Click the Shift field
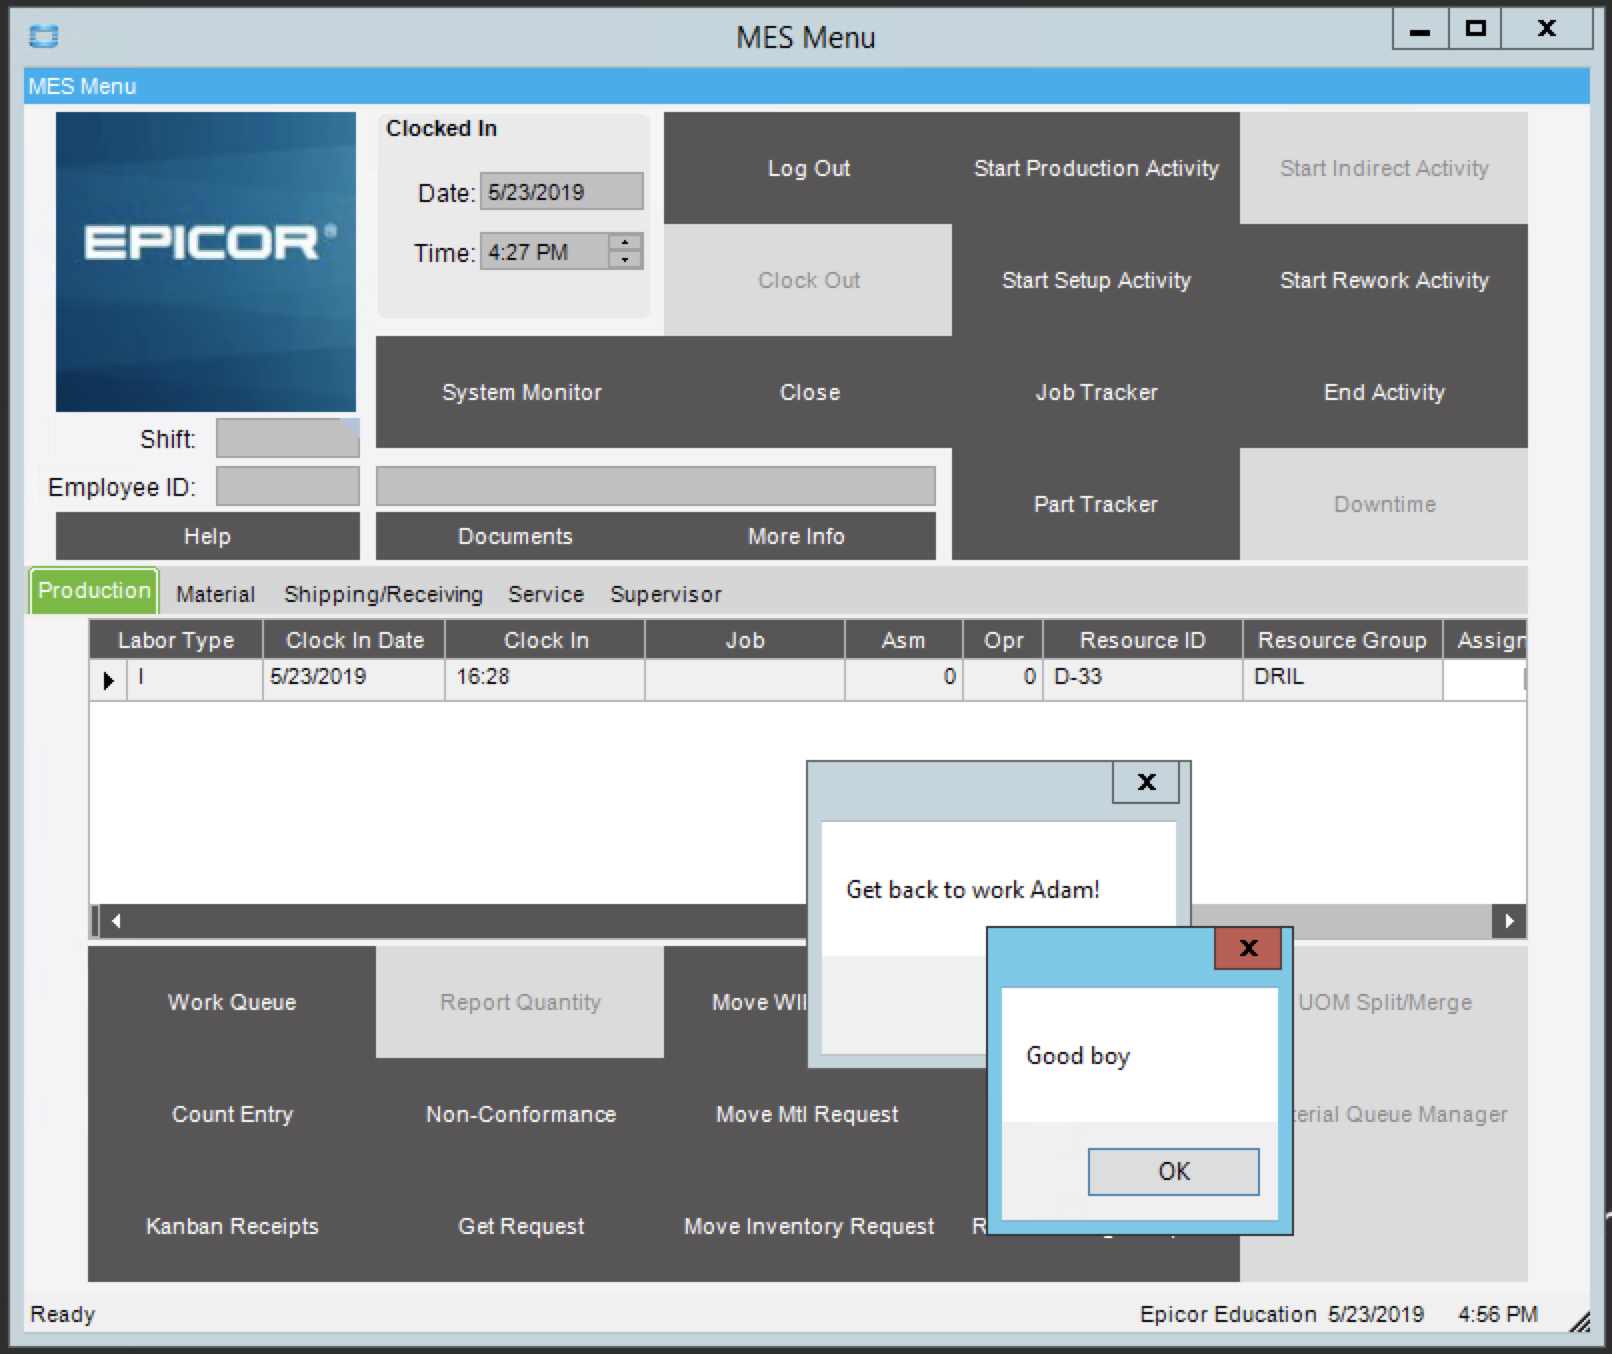The height and width of the screenshot is (1354, 1612). coord(288,438)
